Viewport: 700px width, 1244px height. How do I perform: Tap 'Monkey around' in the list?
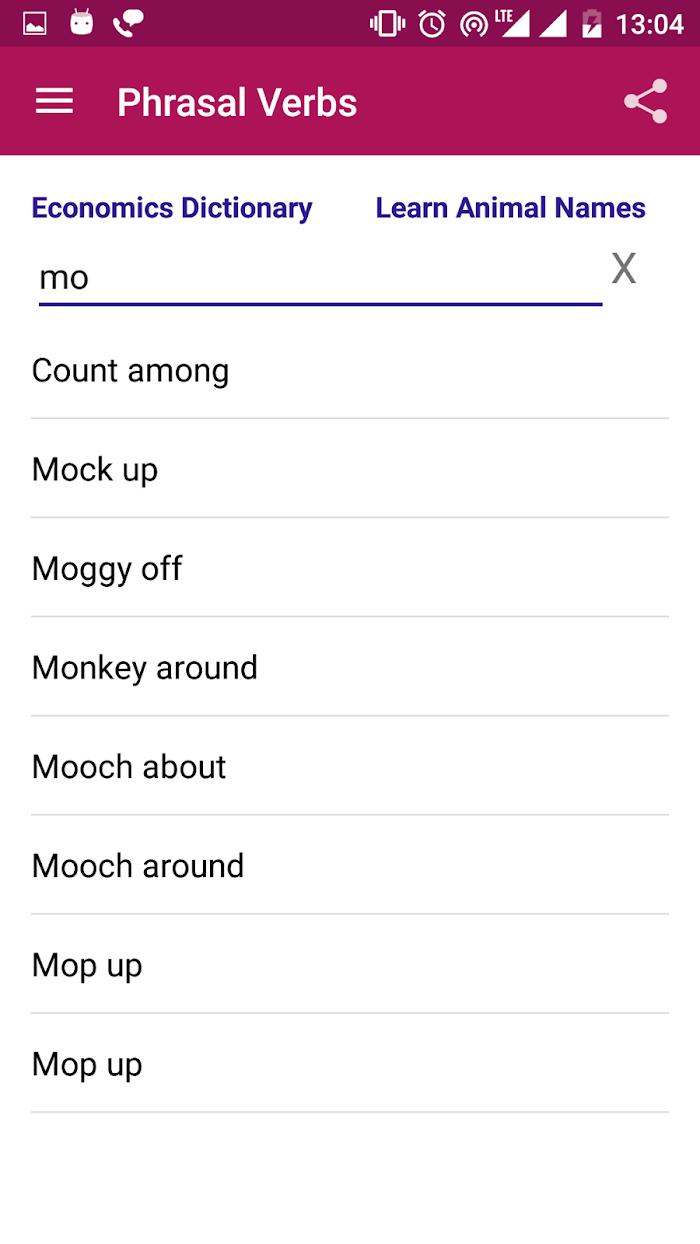pyautogui.click(x=350, y=667)
